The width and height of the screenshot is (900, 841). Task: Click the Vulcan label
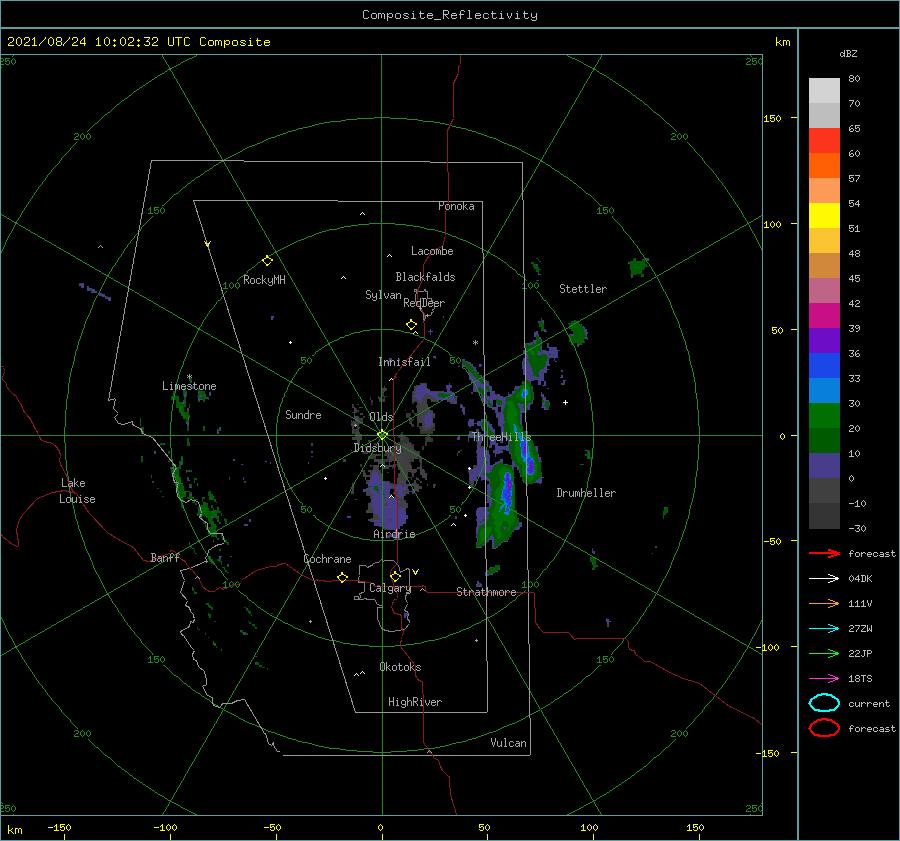[x=509, y=743]
